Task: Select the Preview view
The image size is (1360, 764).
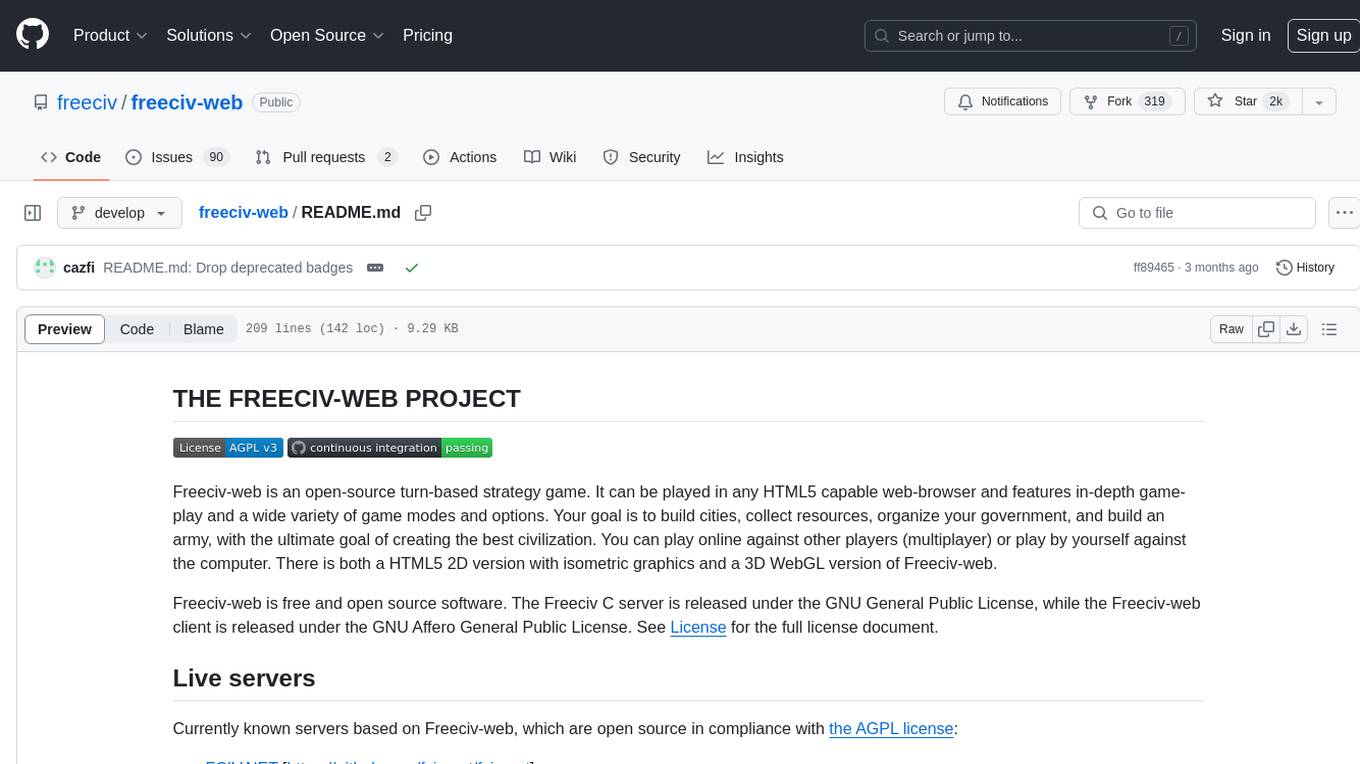Action: [65, 329]
